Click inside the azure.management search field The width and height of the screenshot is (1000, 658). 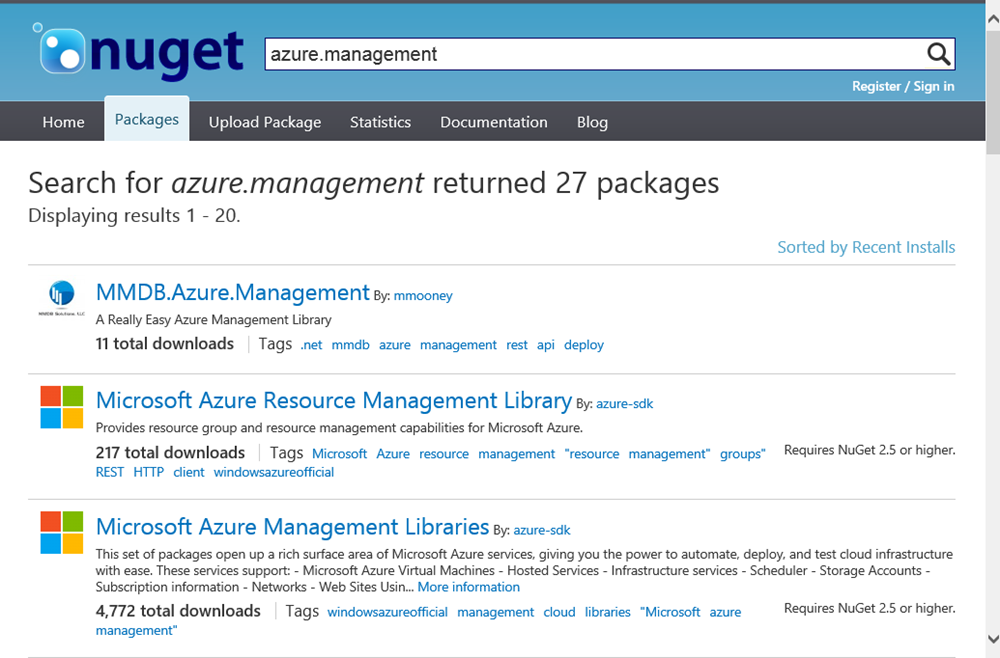pyautogui.click(x=590, y=54)
